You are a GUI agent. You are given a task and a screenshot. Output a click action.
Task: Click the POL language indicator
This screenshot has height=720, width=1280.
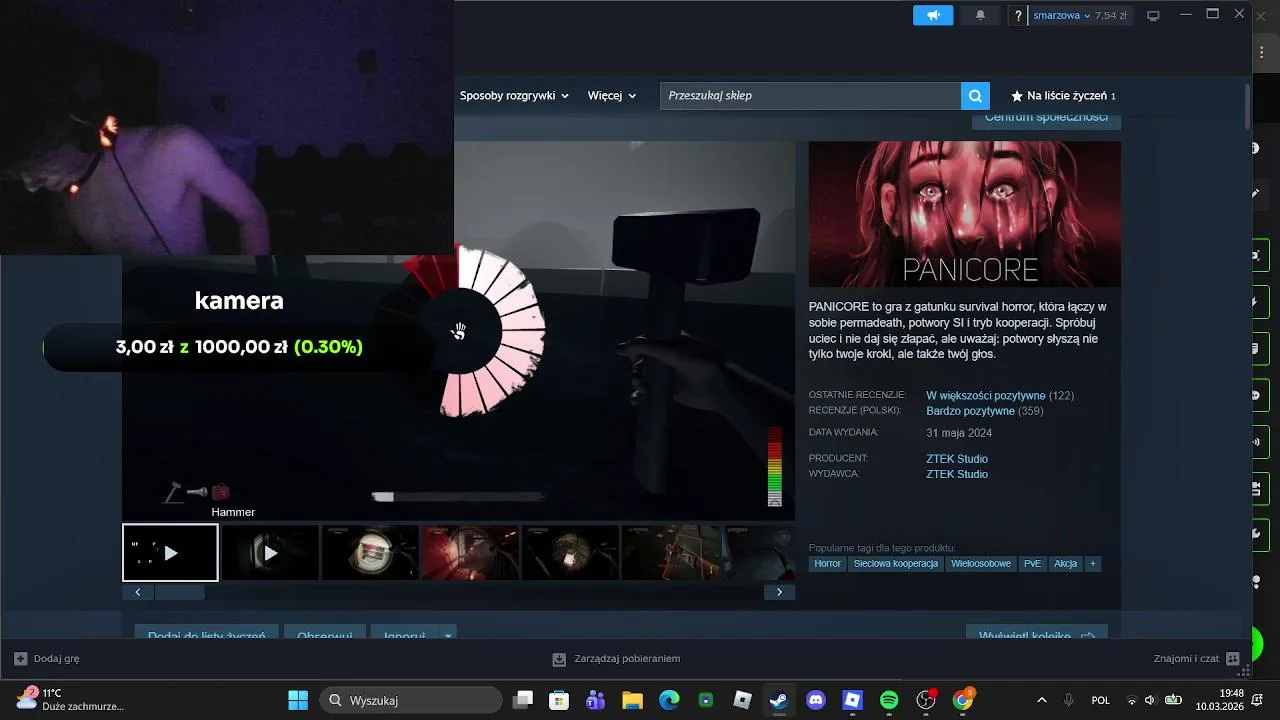(x=1100, y=700)
